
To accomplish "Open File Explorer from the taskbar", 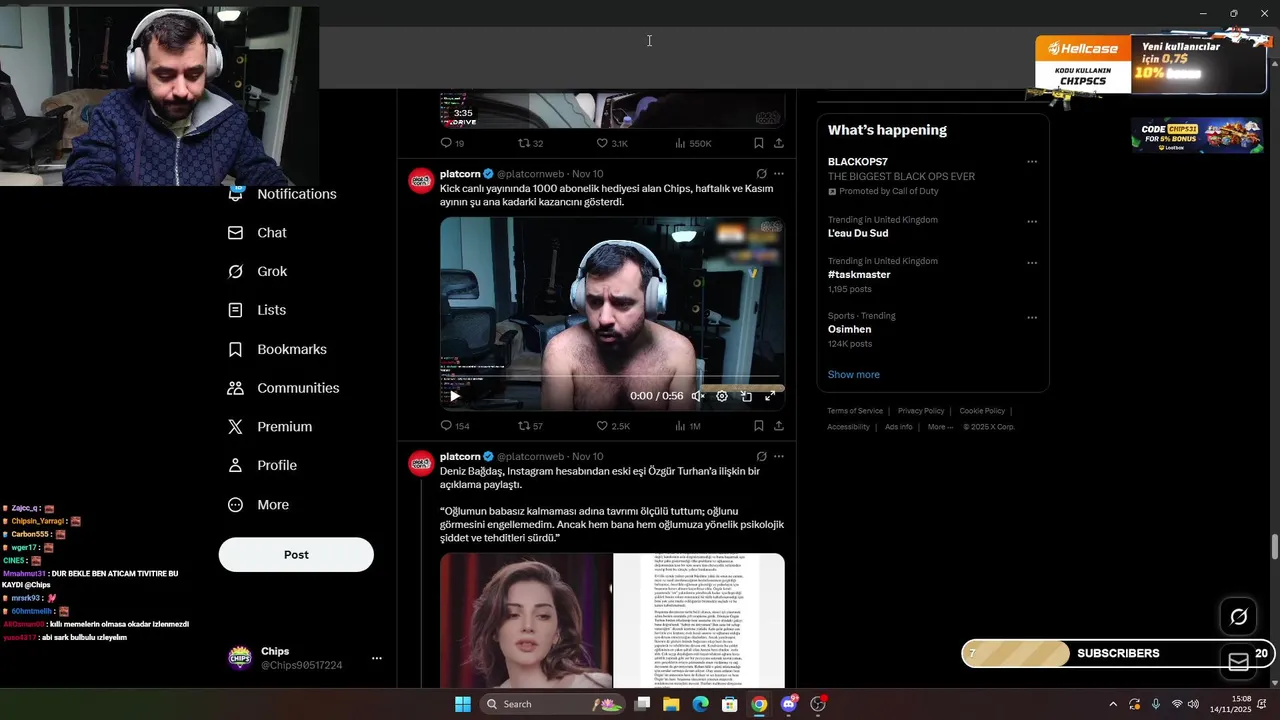I will 671,704.
